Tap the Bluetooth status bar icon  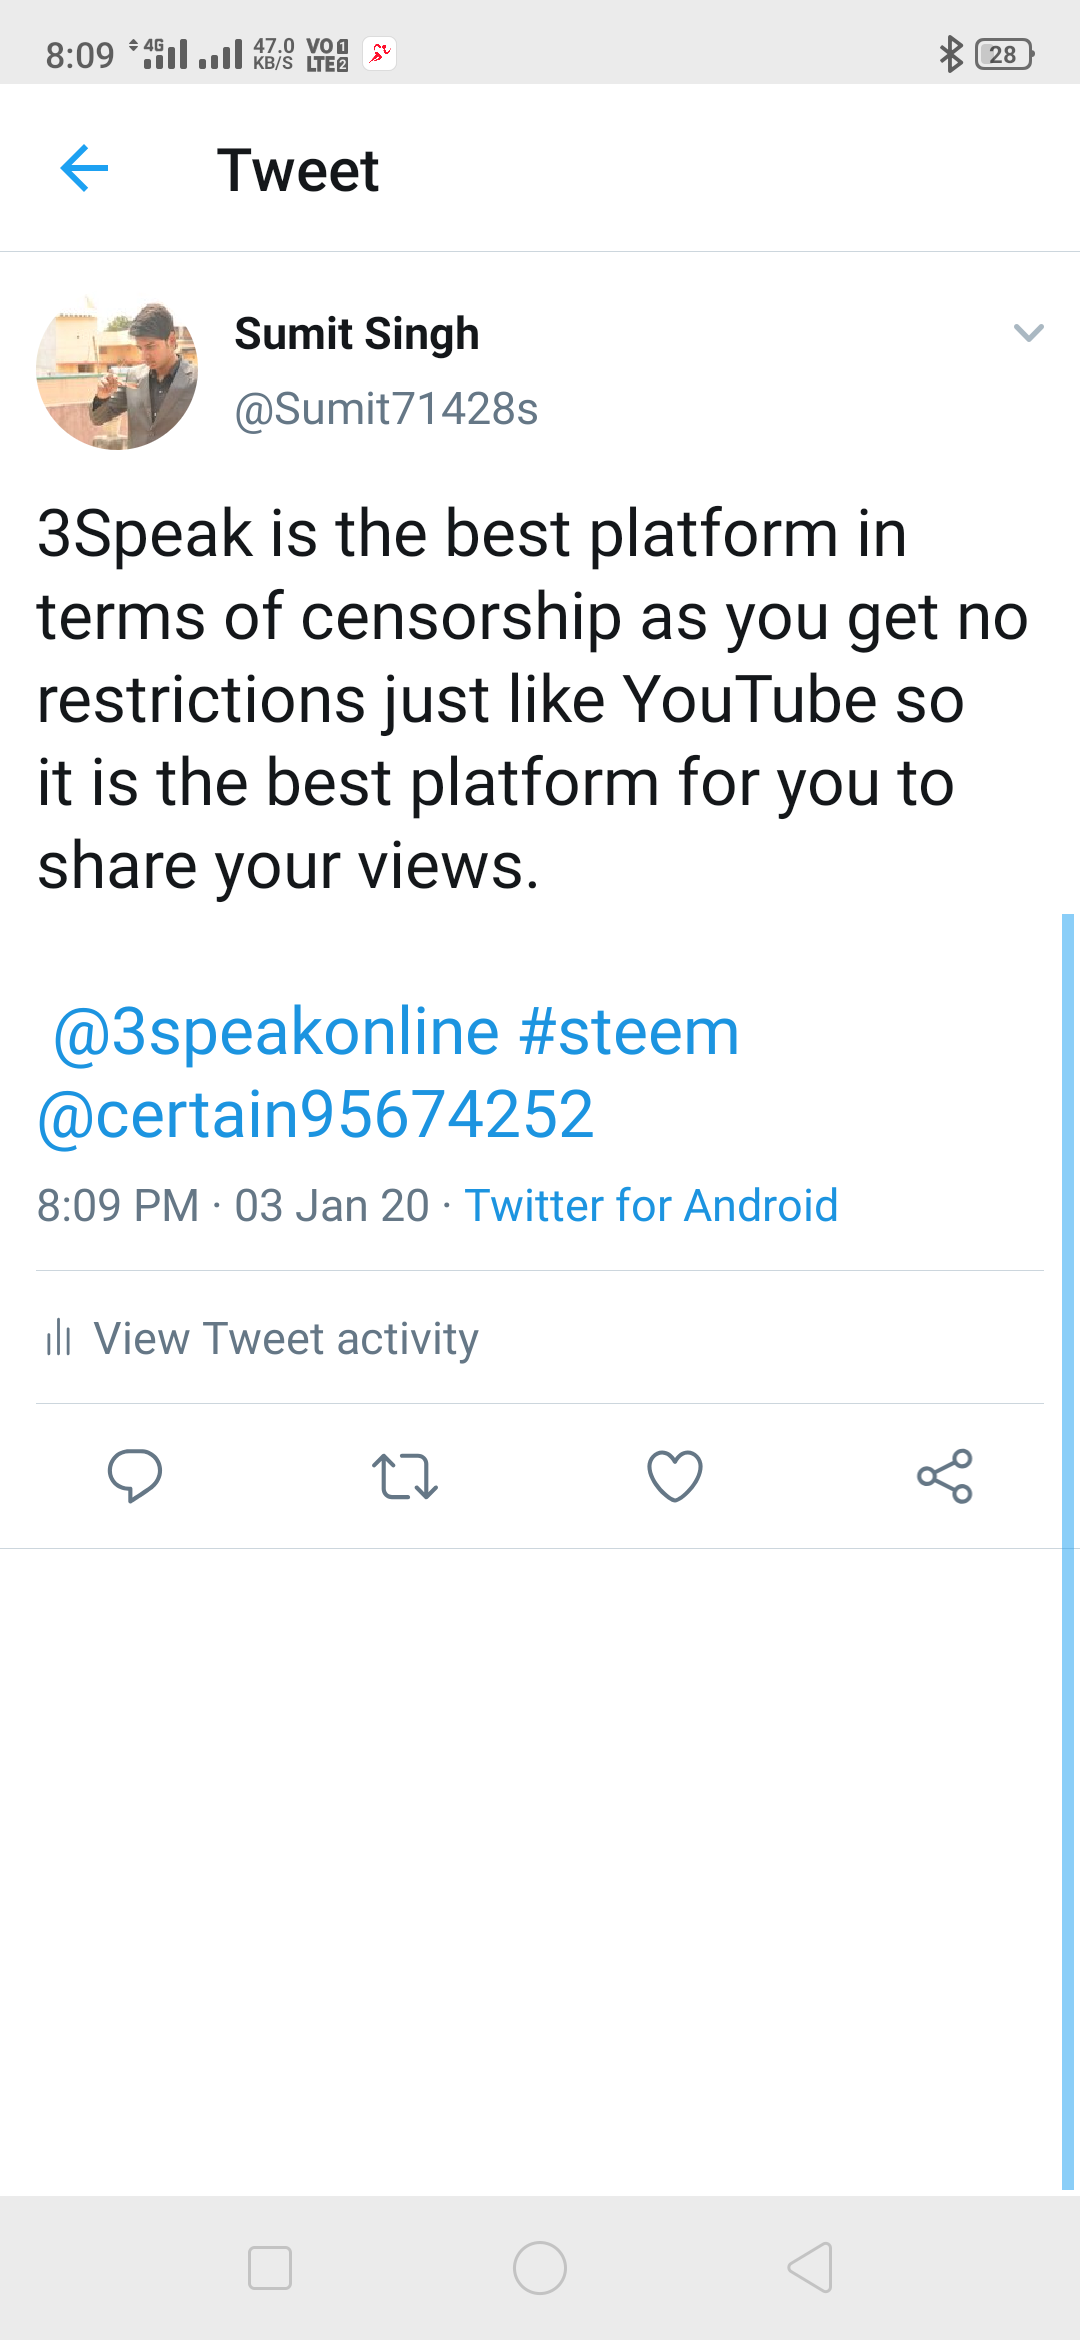pyautogui.click(x=950, y=54)
